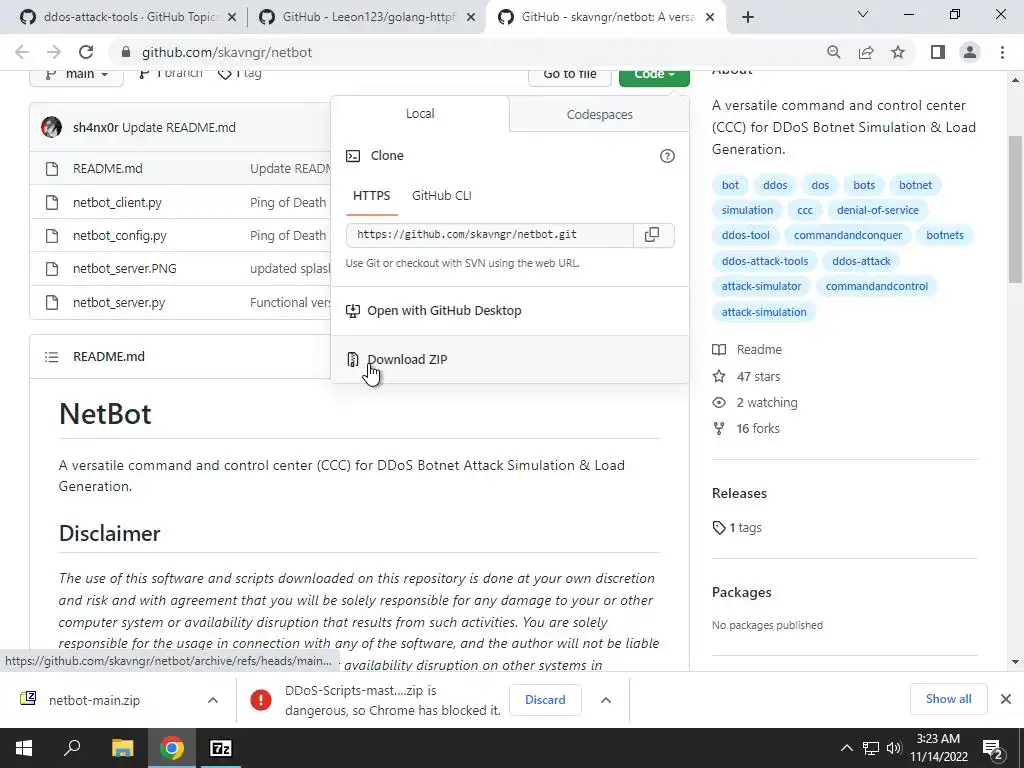
Task: Select the Local tab
Action: pos(420,114)
